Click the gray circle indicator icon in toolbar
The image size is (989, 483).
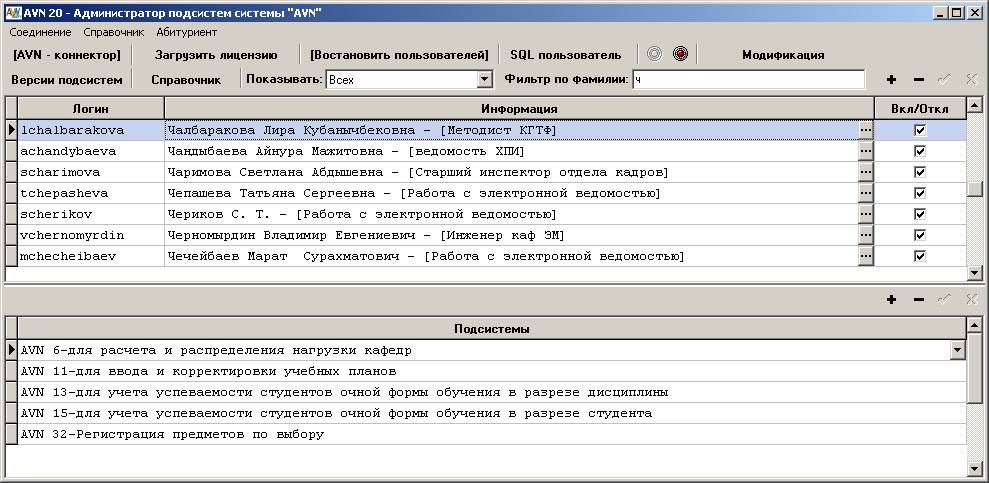tap(655, 54)
